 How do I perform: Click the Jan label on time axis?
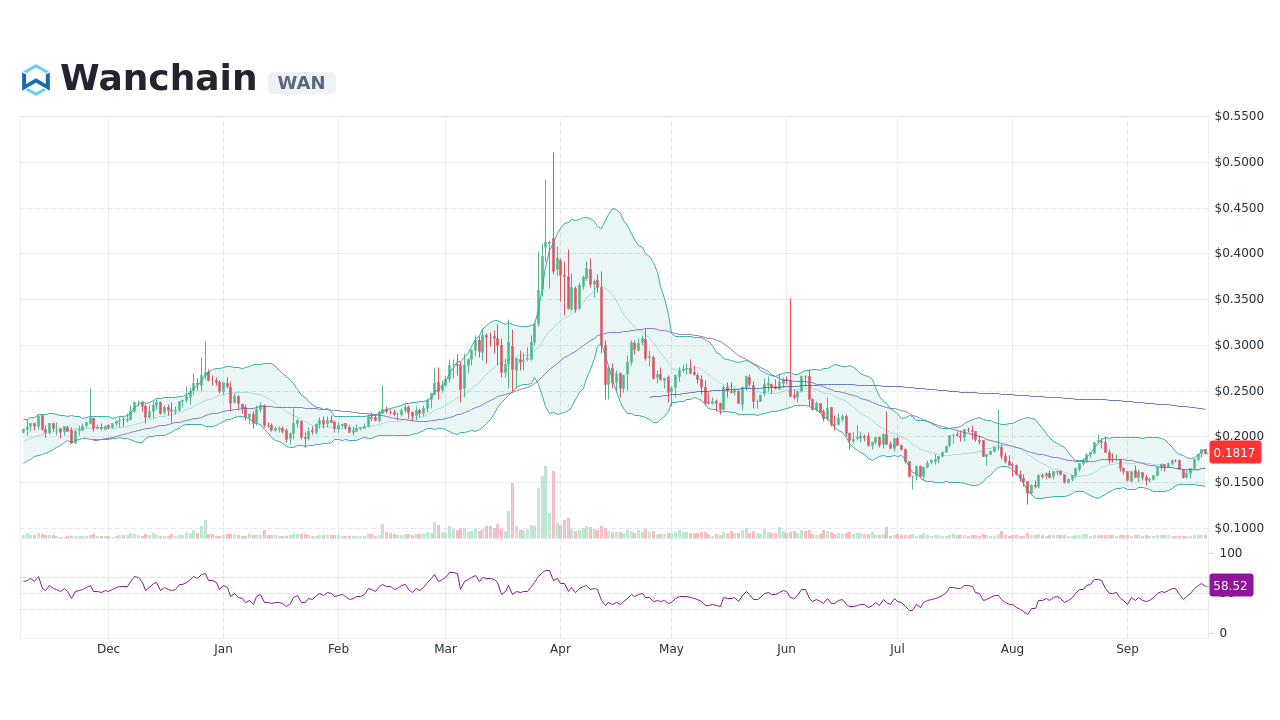click(x=223, y=649)
